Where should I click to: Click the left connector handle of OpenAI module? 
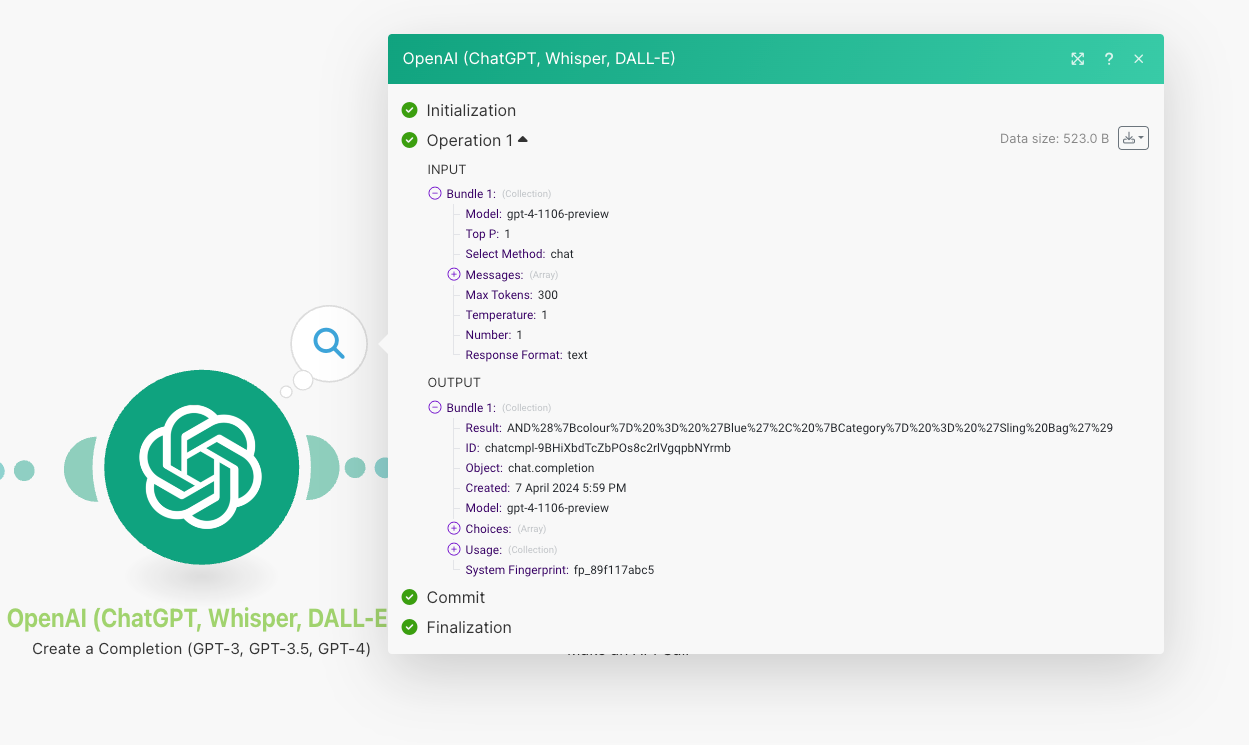(x=82, y=468)
